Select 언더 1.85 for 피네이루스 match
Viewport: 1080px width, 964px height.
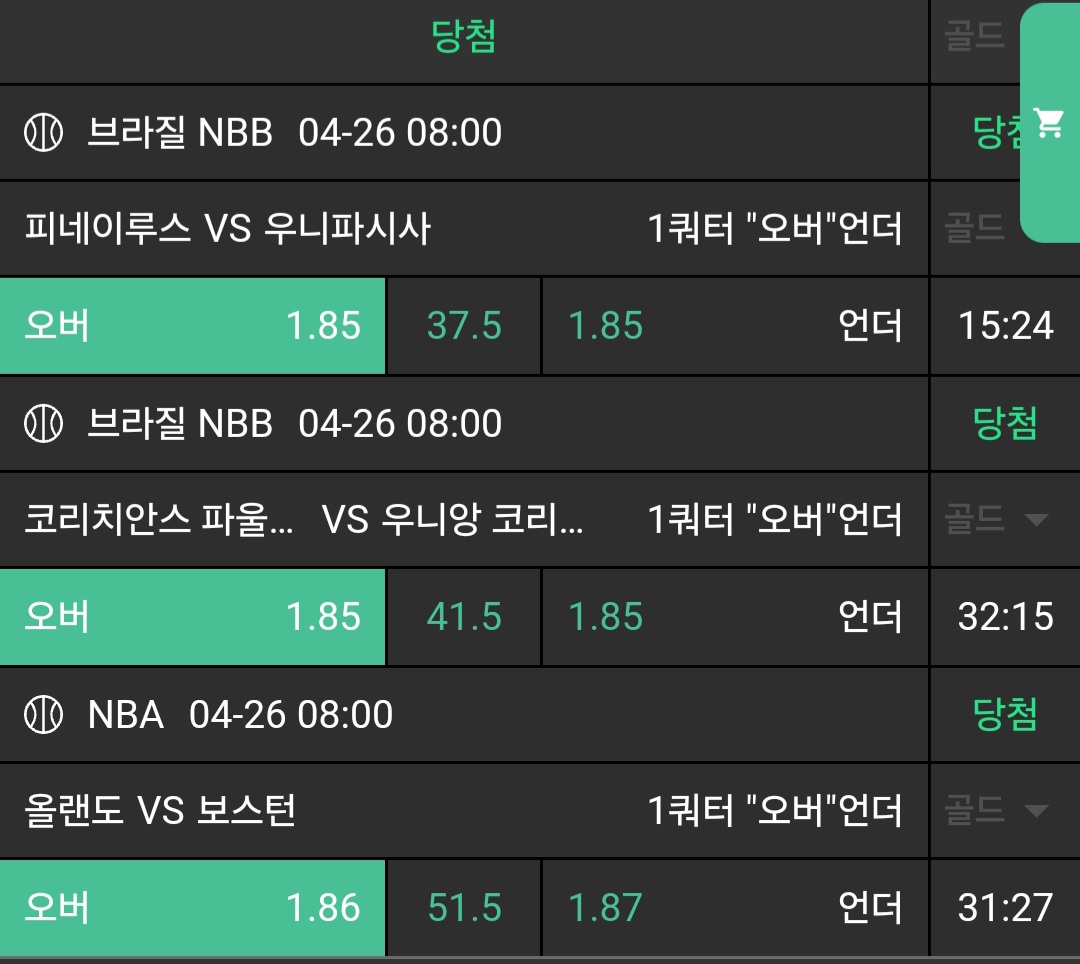tap(735, 326)
